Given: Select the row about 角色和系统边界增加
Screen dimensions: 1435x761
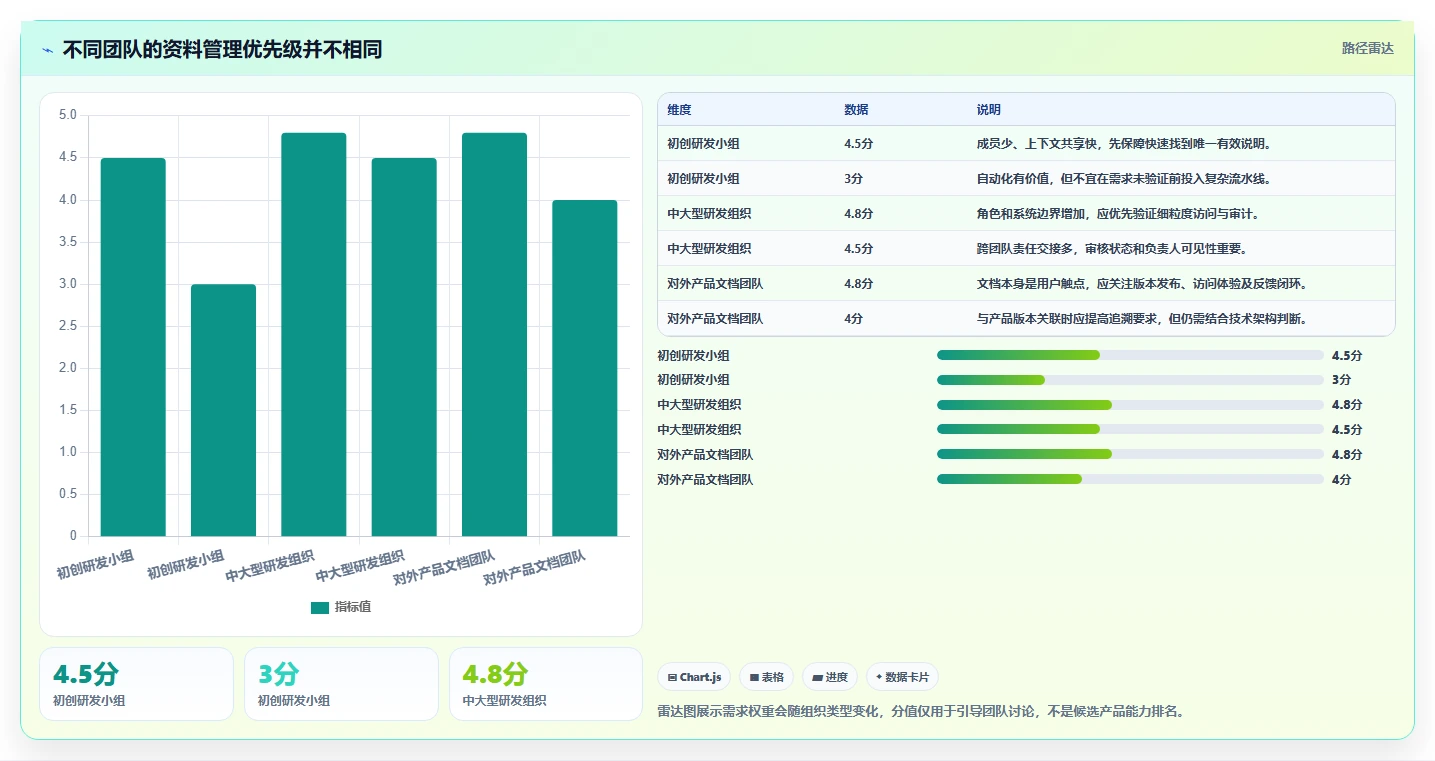Looking at the screenshot, I should (x=1026, y=213).
